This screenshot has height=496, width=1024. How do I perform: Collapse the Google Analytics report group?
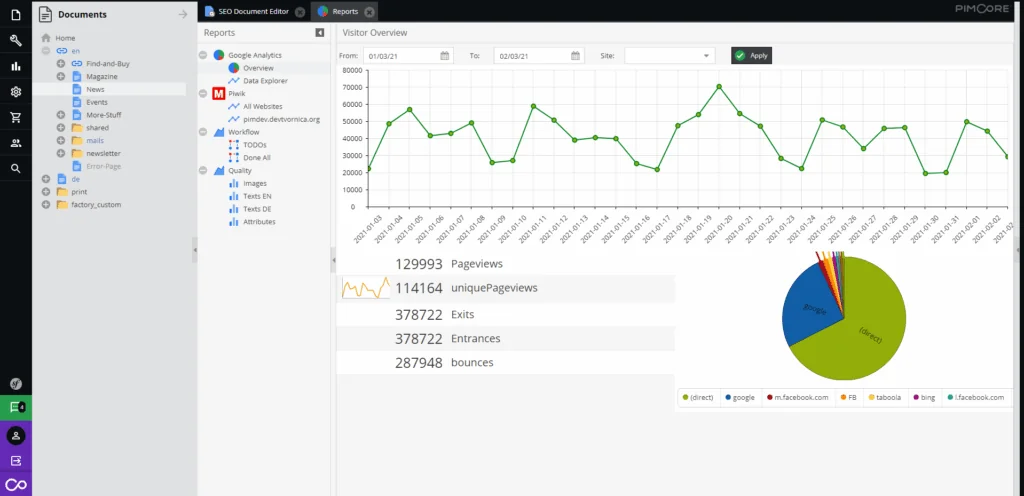point(202,55)
